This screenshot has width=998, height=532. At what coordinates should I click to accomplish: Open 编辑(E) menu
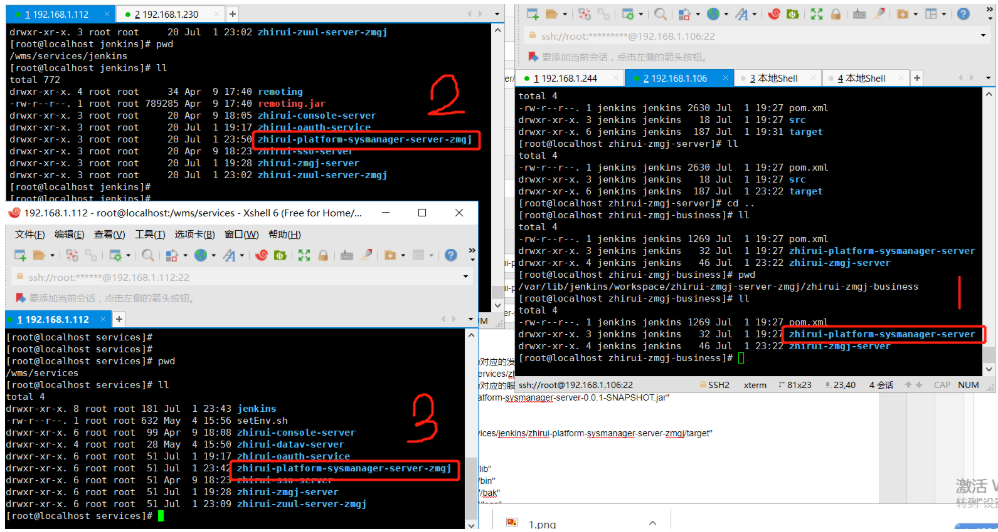click(70, 234)
